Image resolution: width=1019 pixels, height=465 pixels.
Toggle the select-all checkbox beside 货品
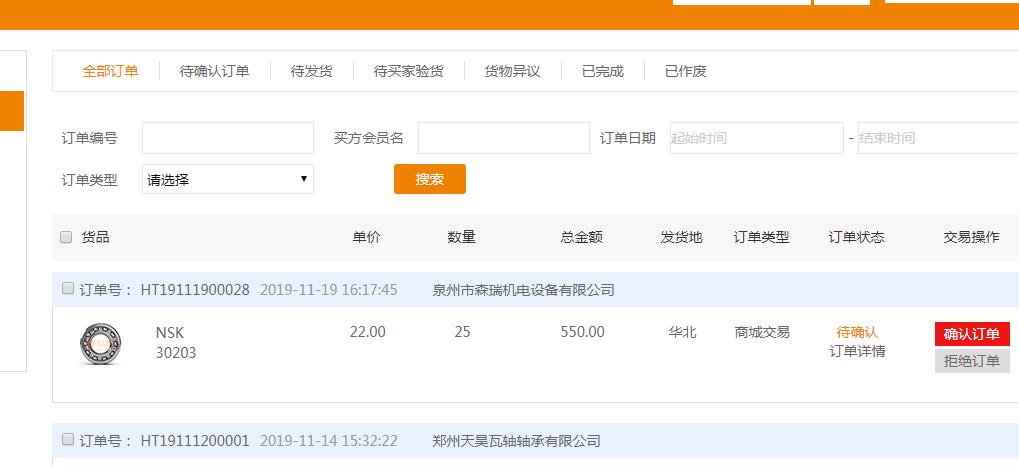(67, 238)
